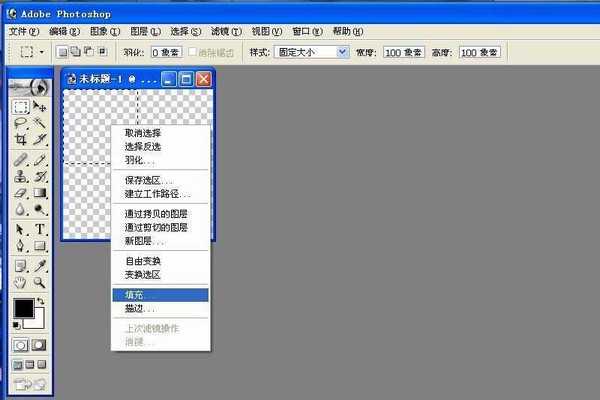Select the Hand tool
Image resolution: width=600 pixels, height=400 pixels.
(x=21, y=282)
